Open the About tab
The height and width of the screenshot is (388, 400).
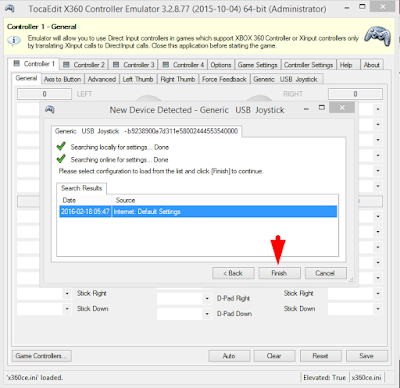372,65
